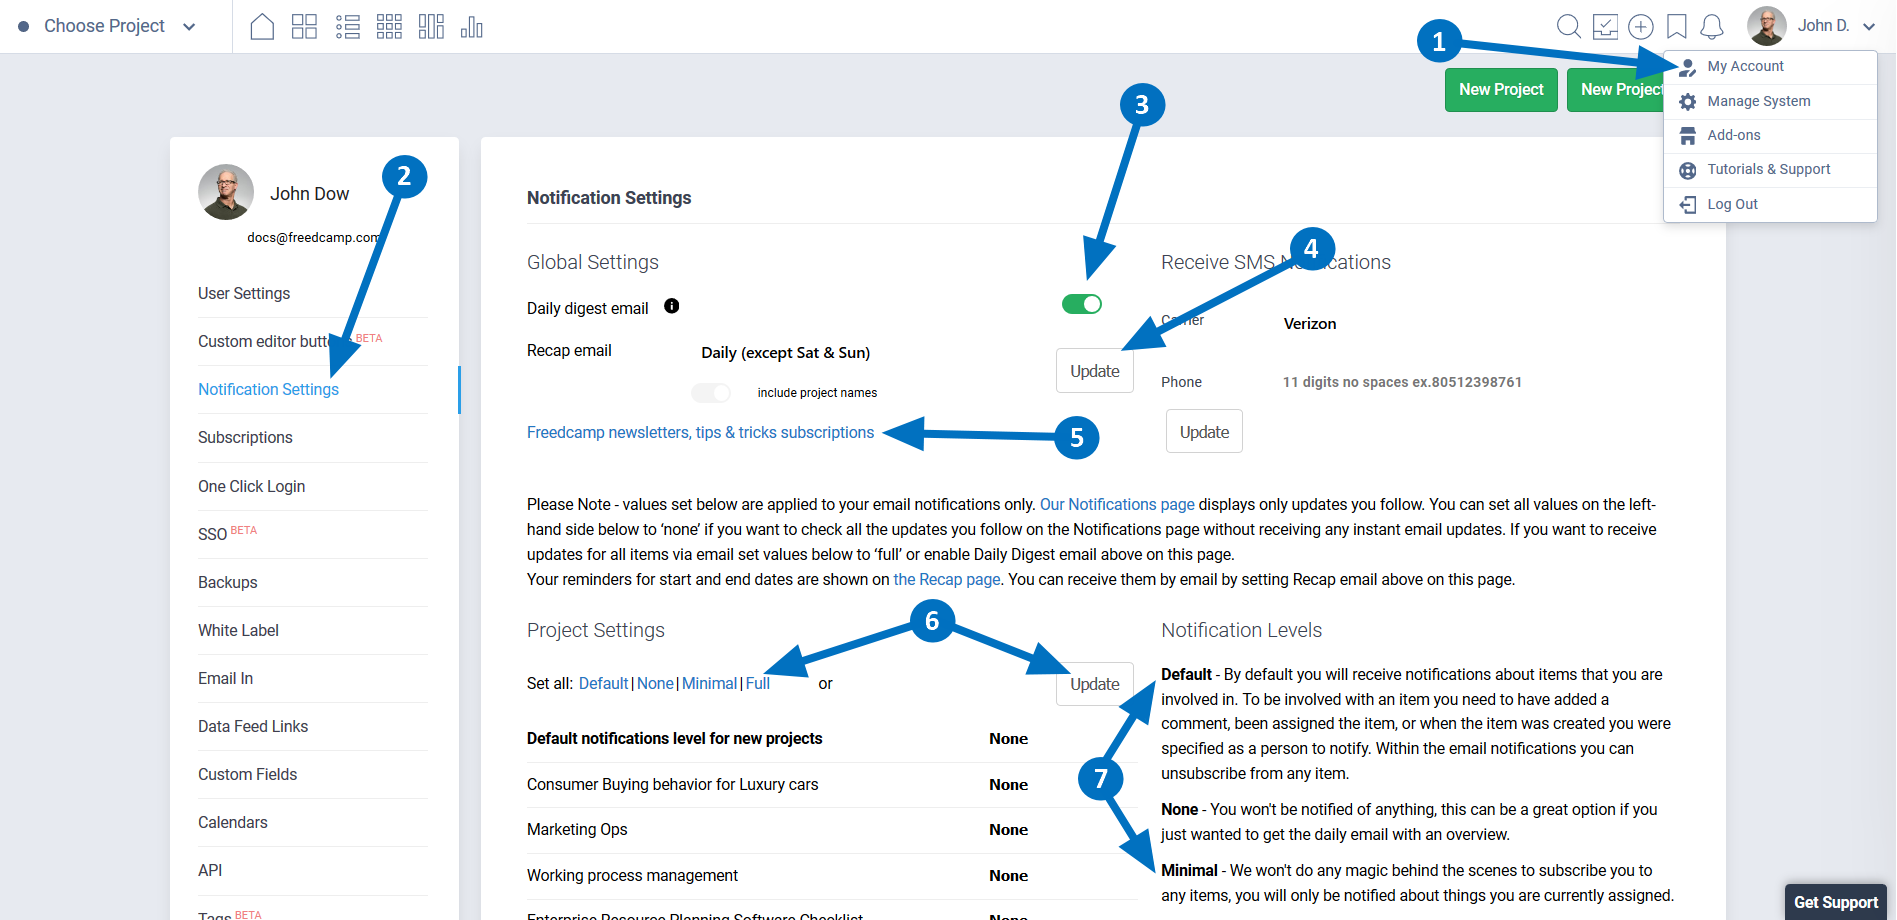Select My Account from user menu
Screen dimensions: 1897x920
(x=1745, y=66)
